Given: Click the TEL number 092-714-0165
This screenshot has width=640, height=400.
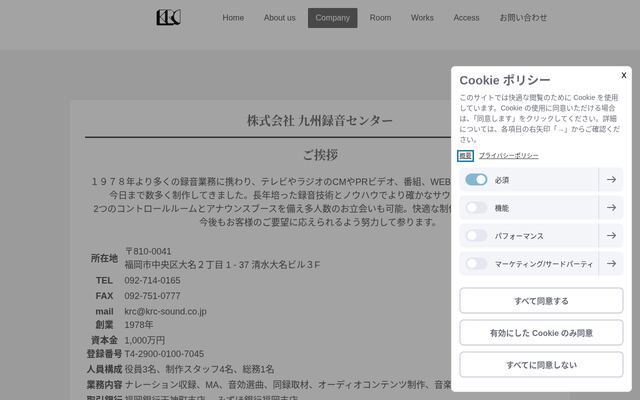Looking at the screenshot, I should pos(152,280).
